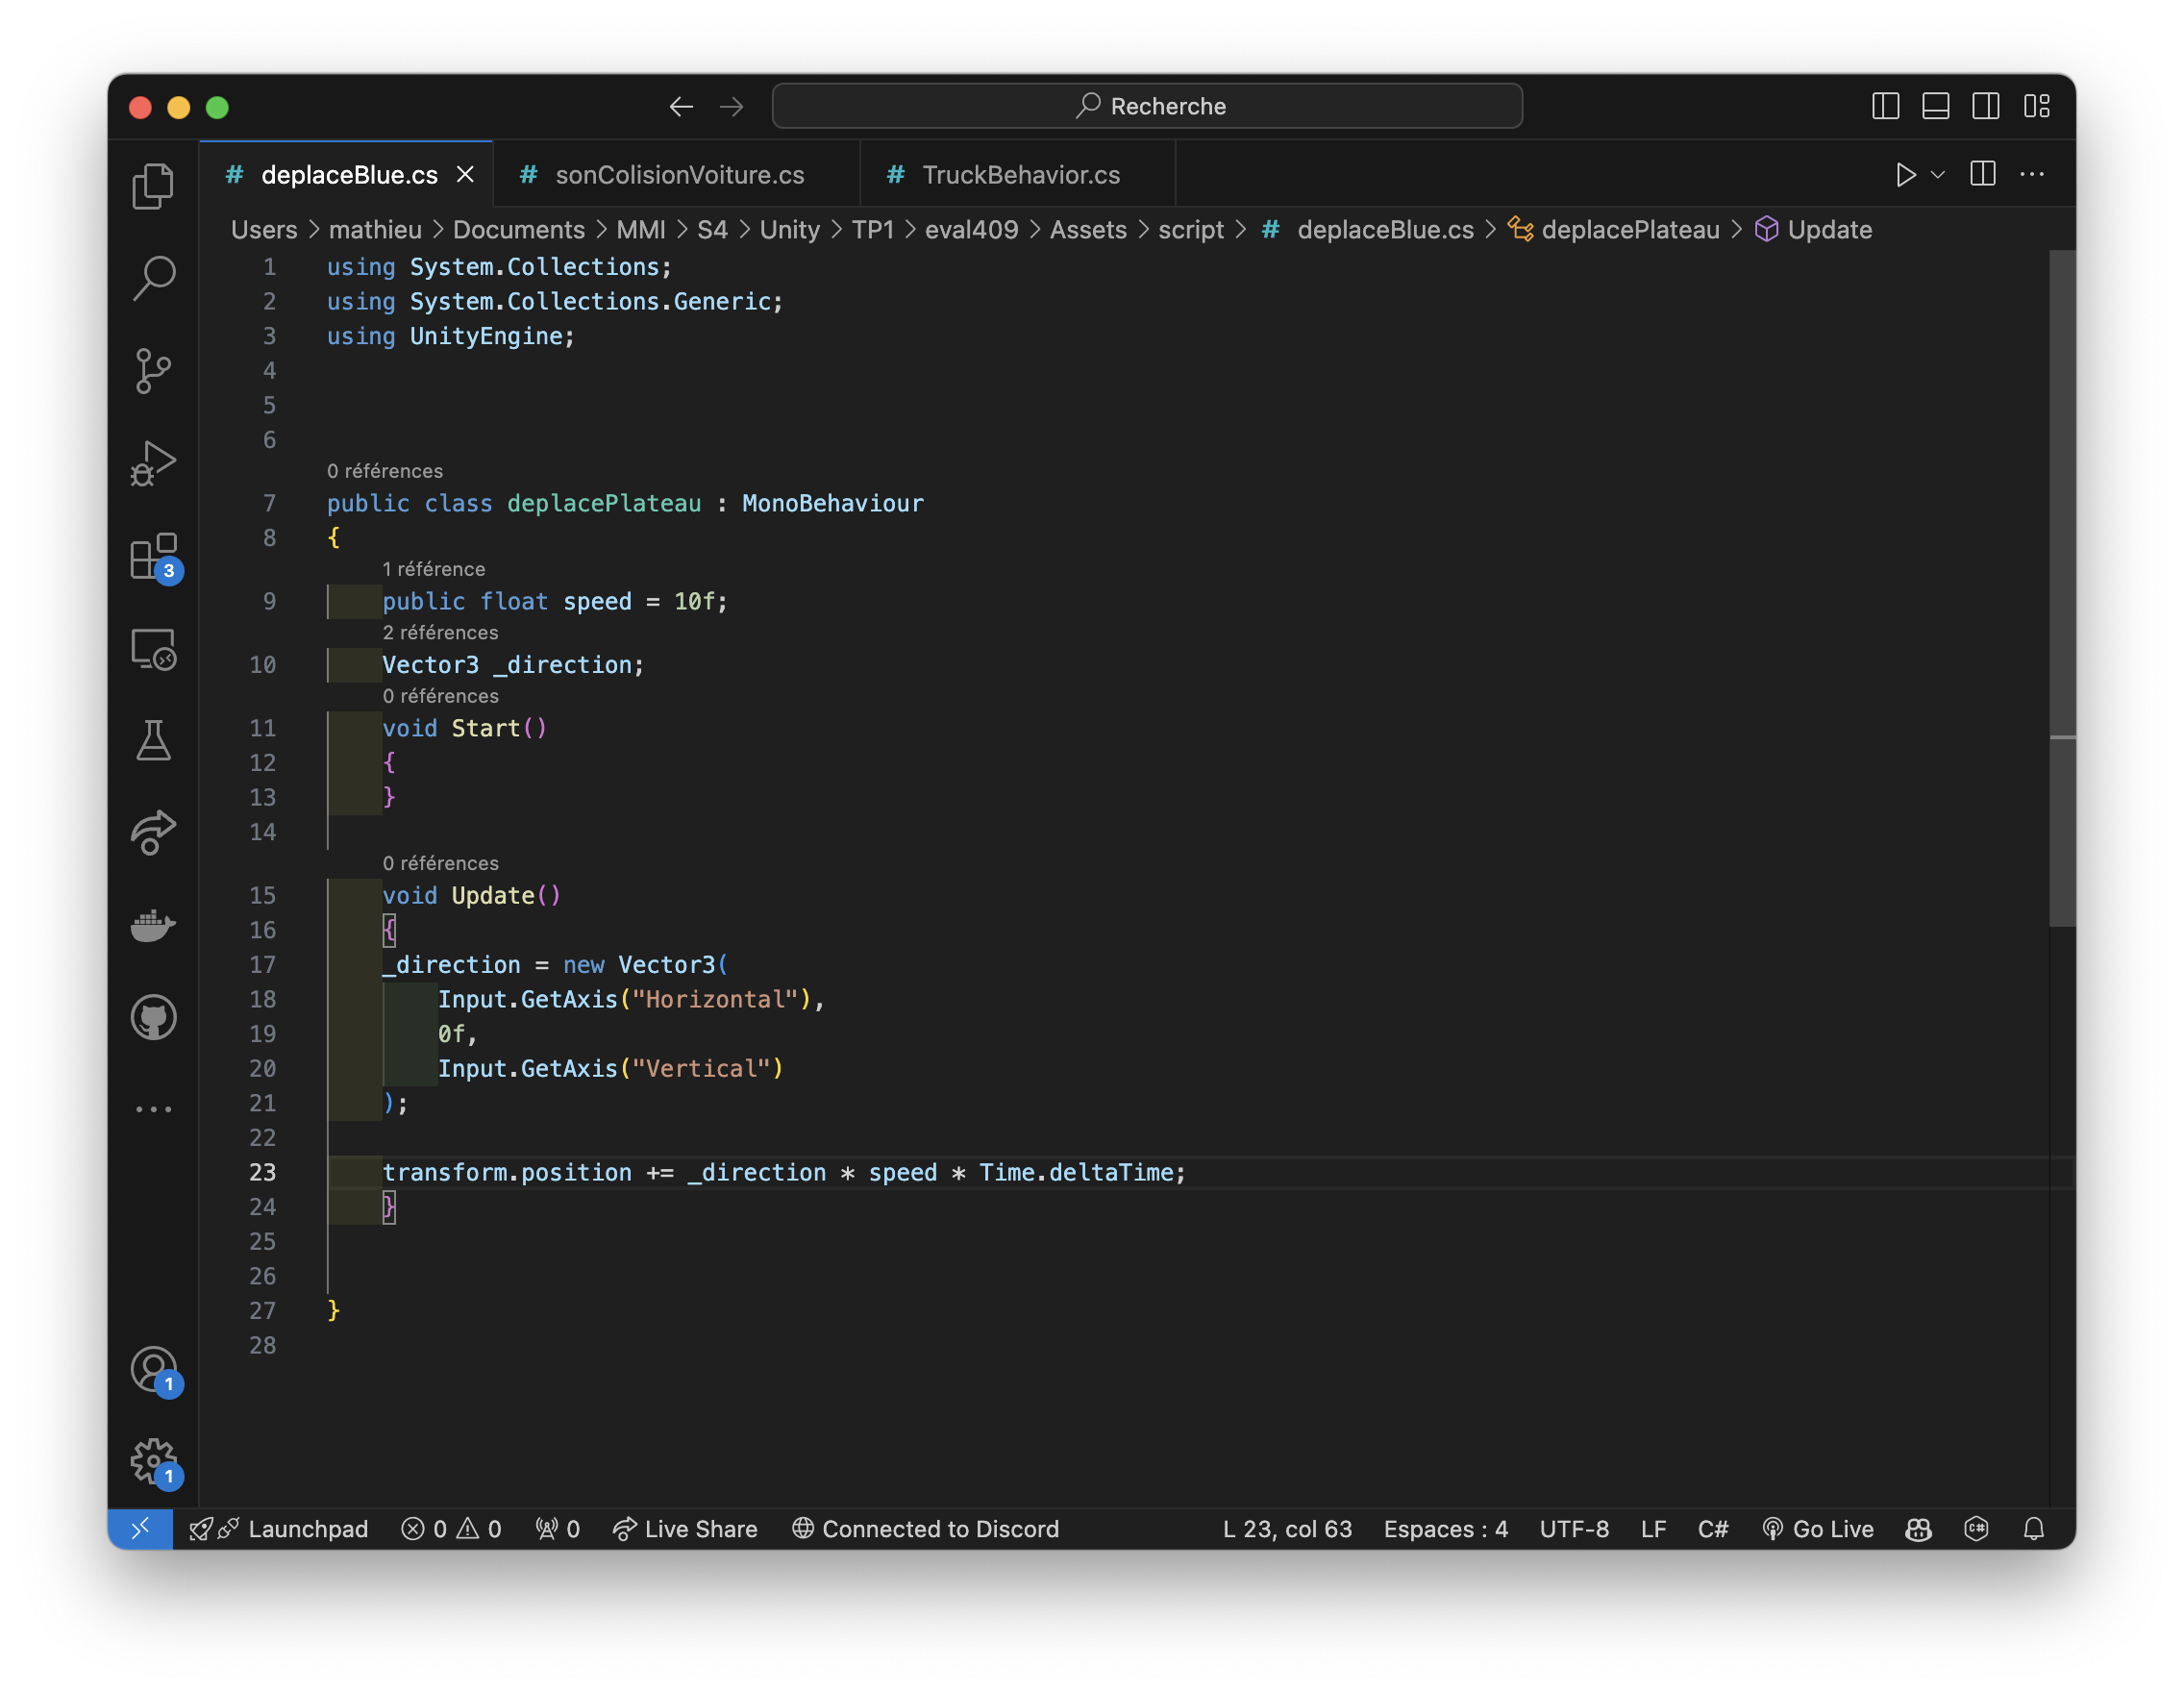Viewport: 2184px width, 1692px height.
Task: Go forward with the right arrow
Action: click(x=732, y=106)
